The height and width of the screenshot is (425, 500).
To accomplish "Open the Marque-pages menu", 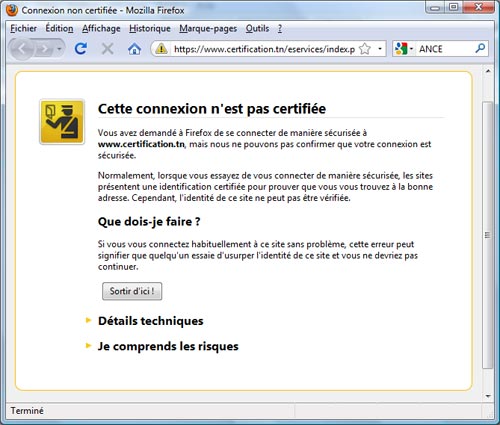I will (x=208, y=29).
